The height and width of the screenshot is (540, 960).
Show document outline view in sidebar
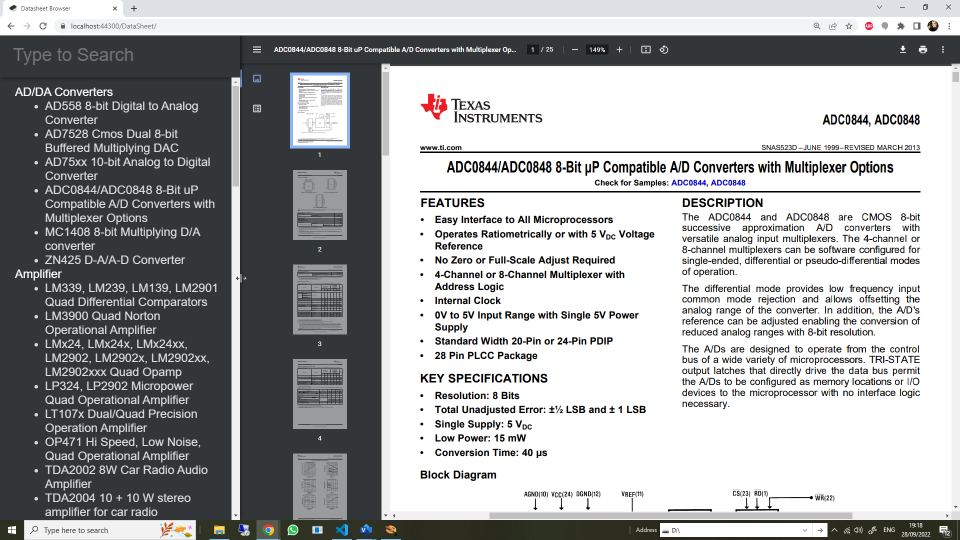click(257, 108)
